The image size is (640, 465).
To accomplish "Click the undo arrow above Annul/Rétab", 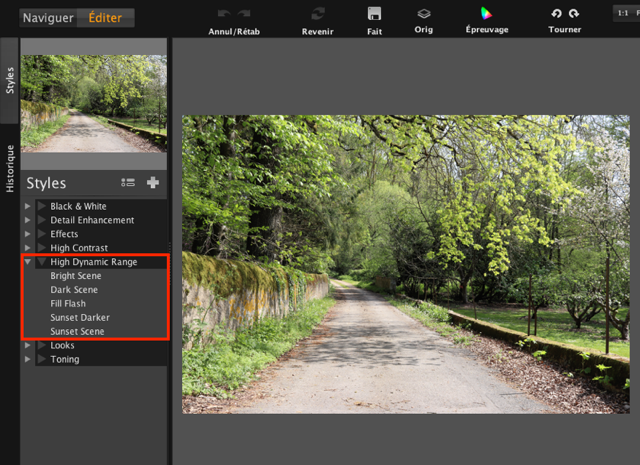I will pos(224,14).
